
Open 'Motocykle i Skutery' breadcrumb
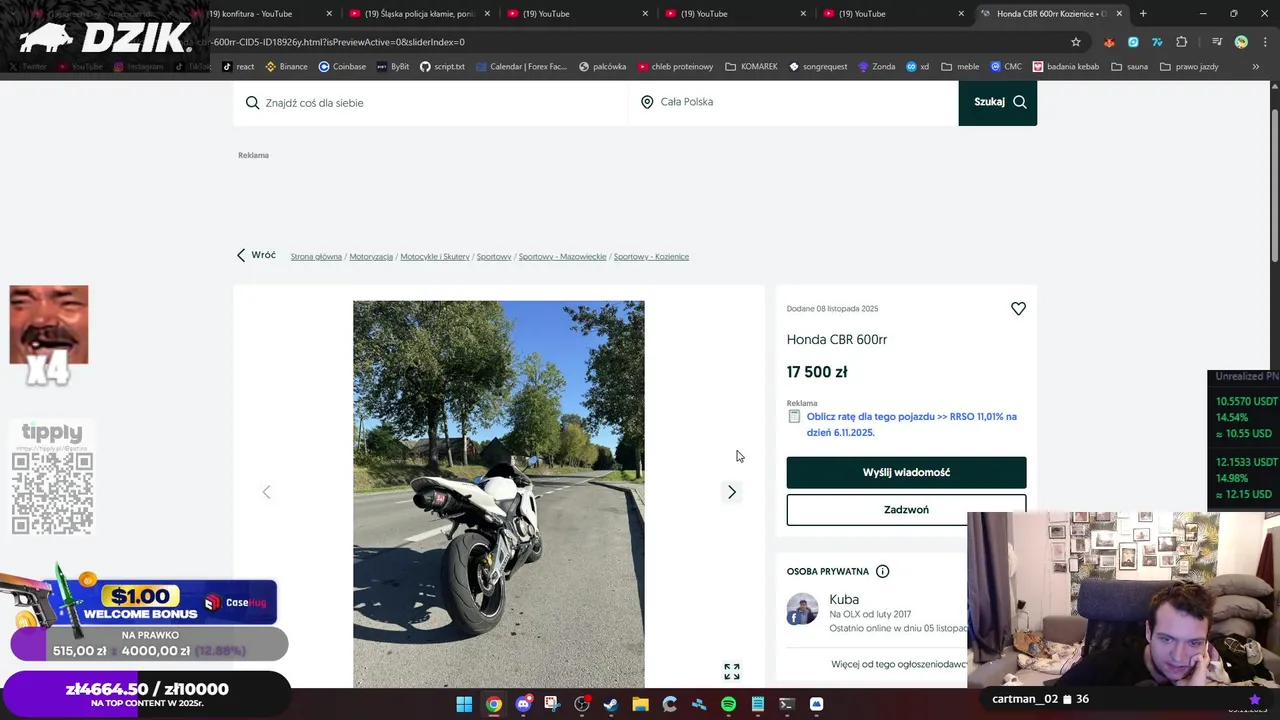pos(435,257)
